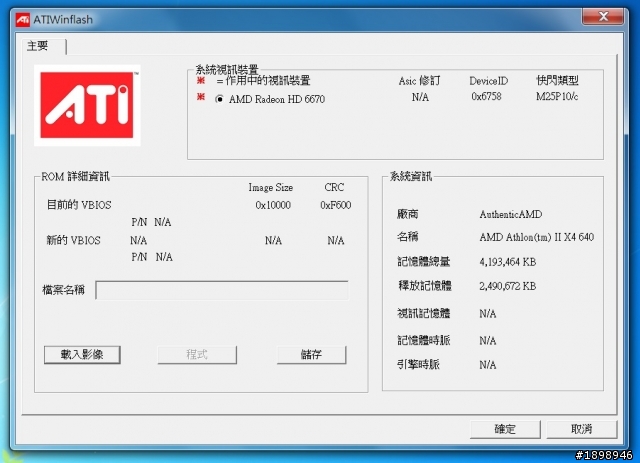Click the 釋放記憶體 label

(x=424, y=285)
